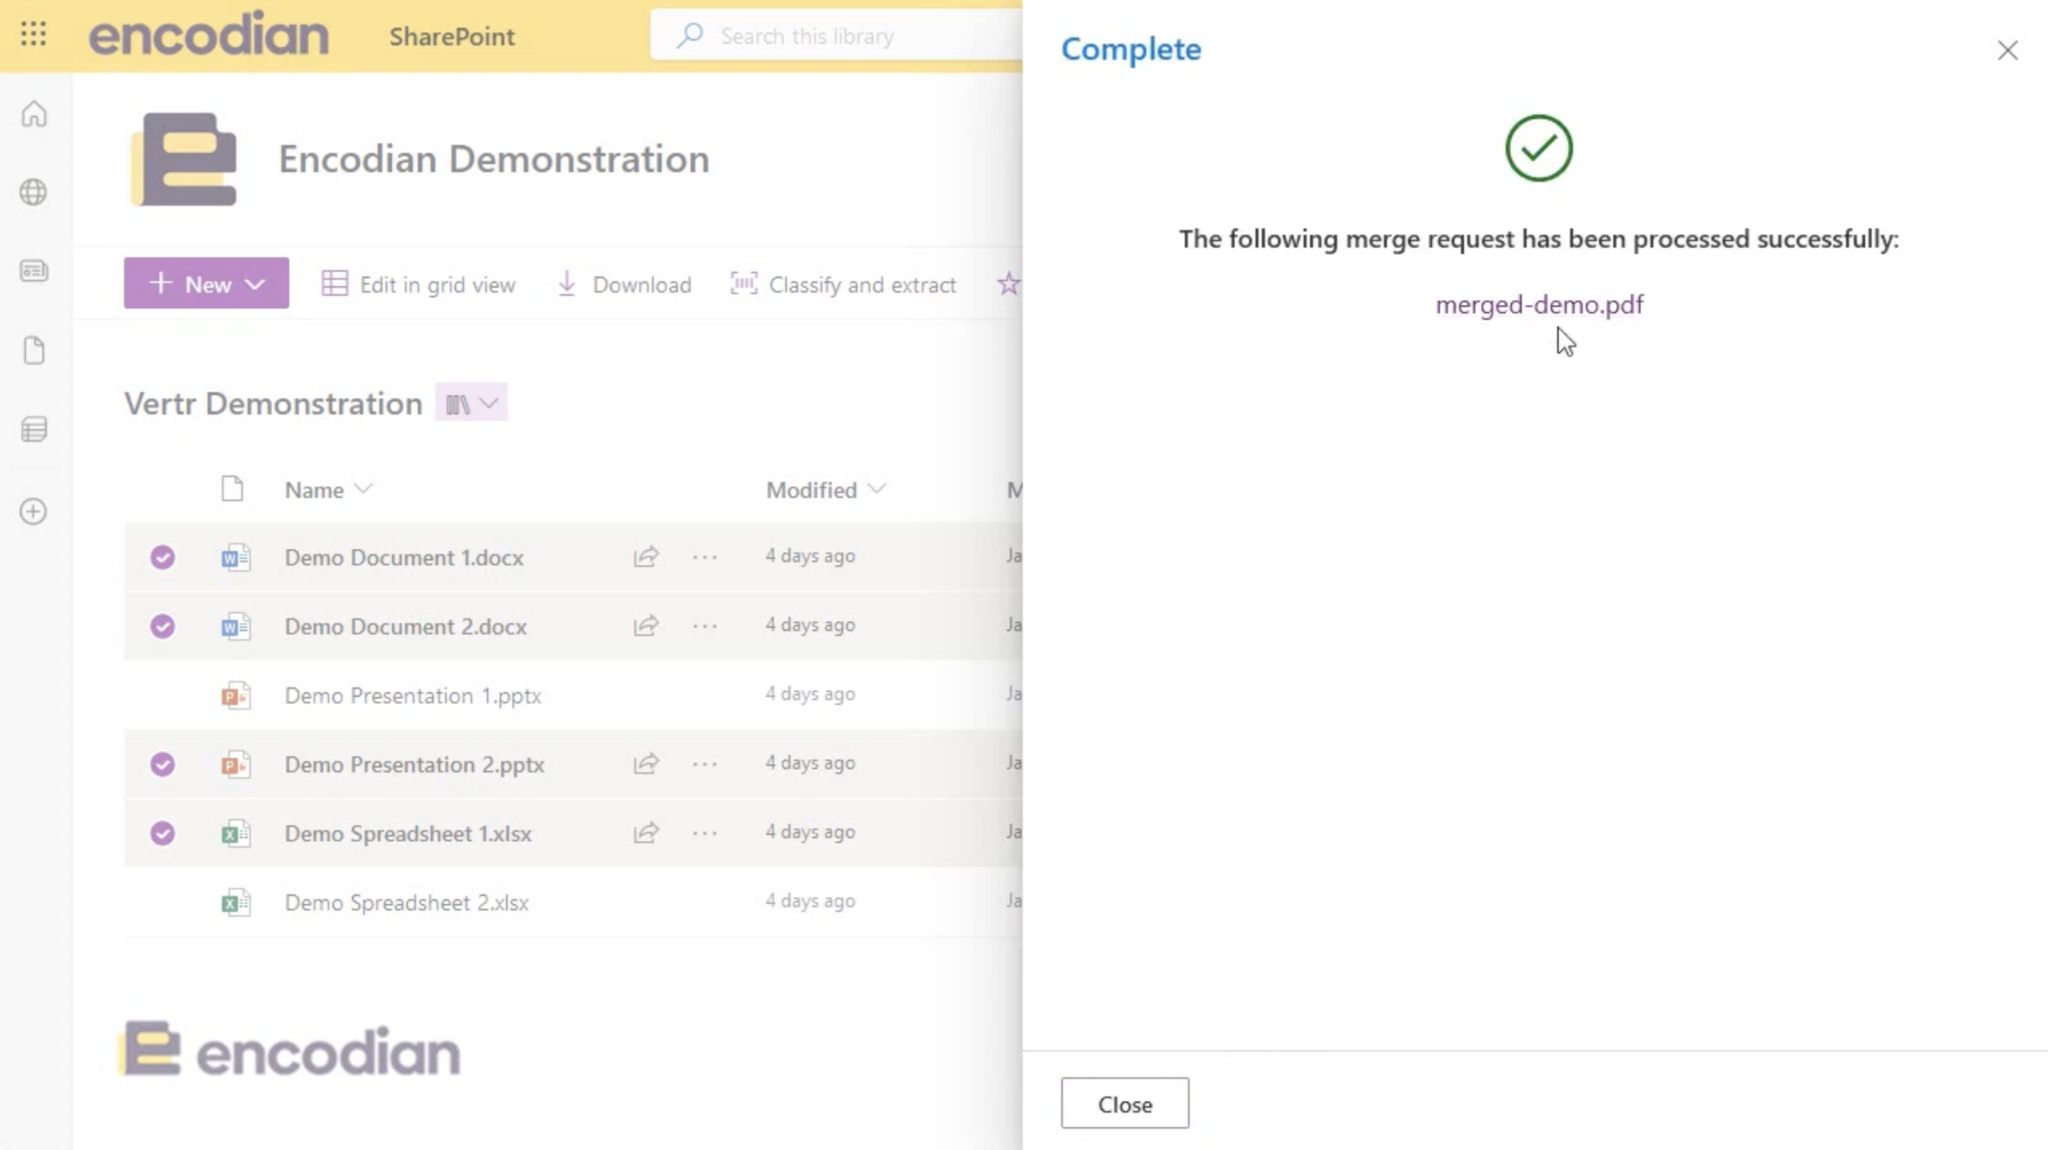Open Demo Presentation 2.pptx file
The height and width of the screenshot is (1150, 2048).
pos(415,764)
